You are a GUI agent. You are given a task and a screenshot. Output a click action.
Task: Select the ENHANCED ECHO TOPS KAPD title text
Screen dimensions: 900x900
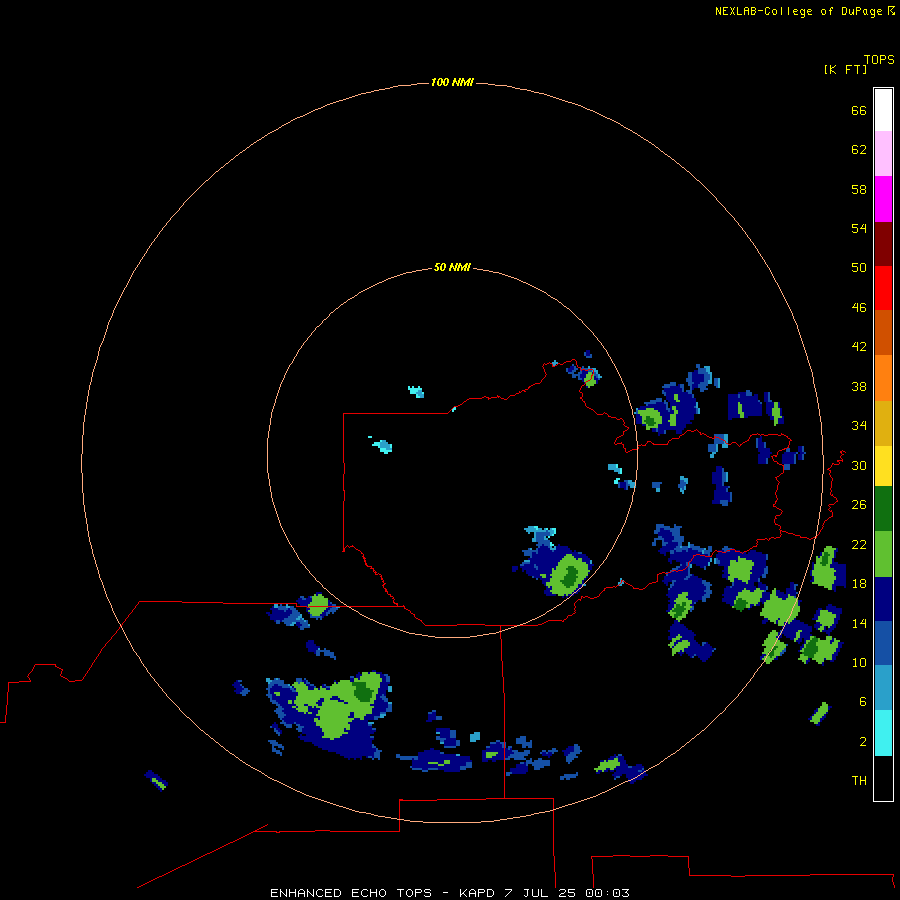point(450,893)
